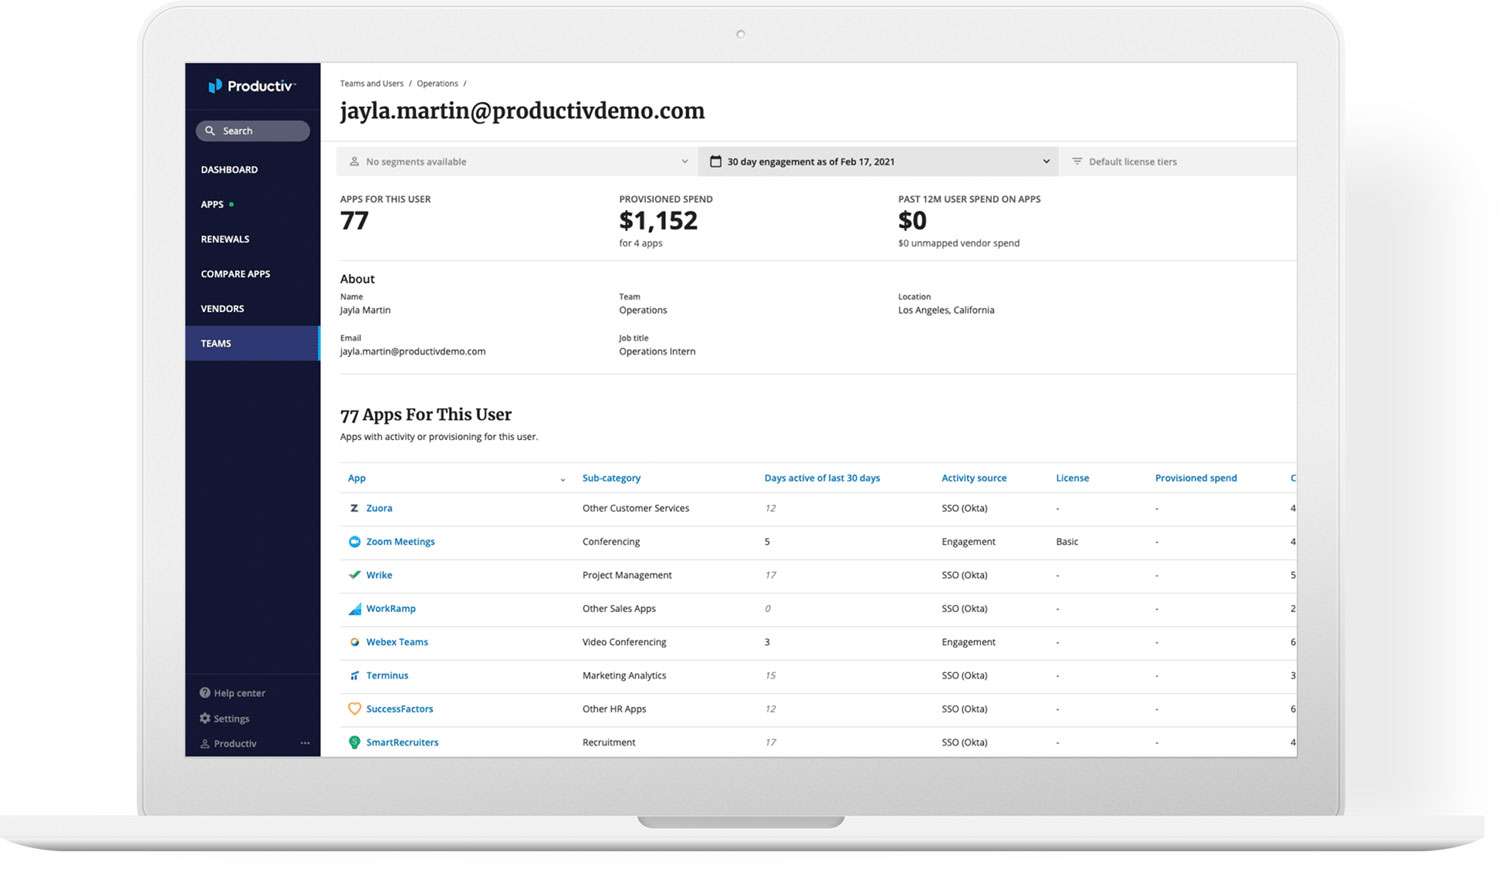Open the Settings link in sidebar
The height and width of the screenshot is (870, 1500).
point(231,719)
